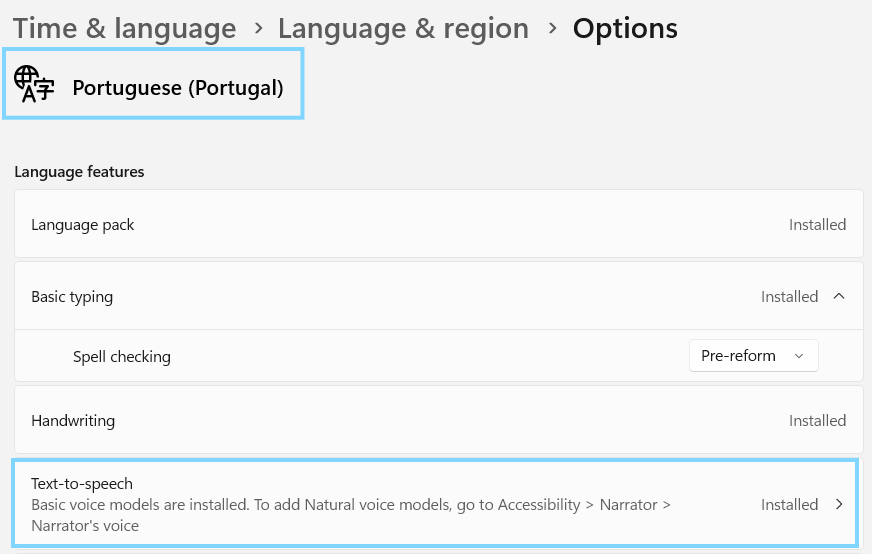Collapse the Basic typing section chevron
The width and height of the screenshot is (872, 554).
tap(839, 296)
